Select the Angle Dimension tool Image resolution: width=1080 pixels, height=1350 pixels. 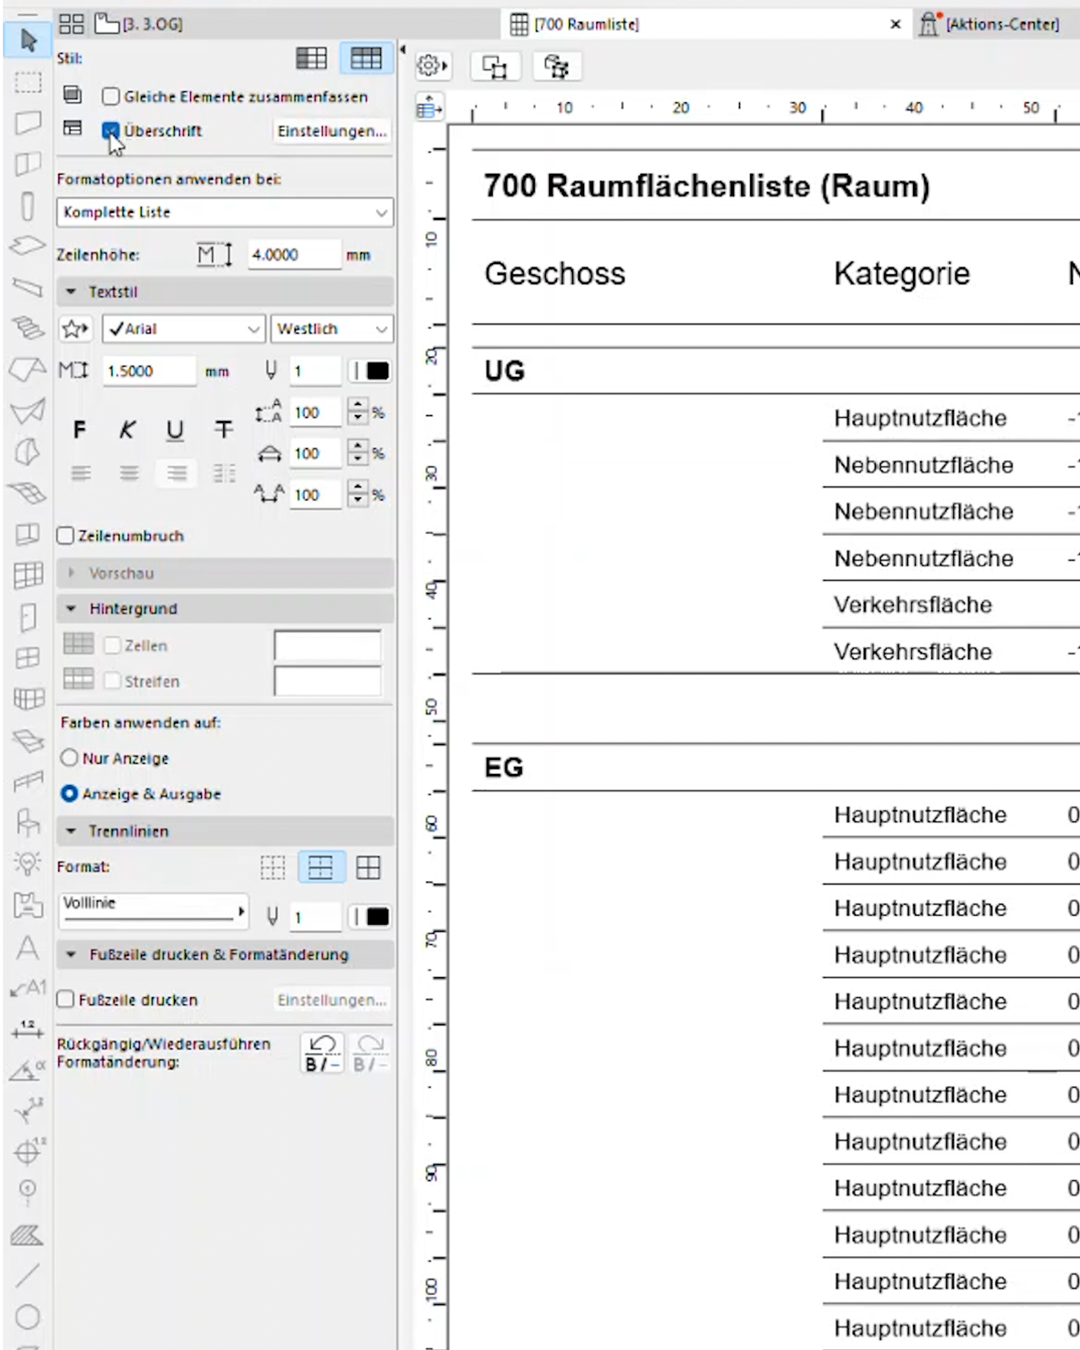[28, 1070]
